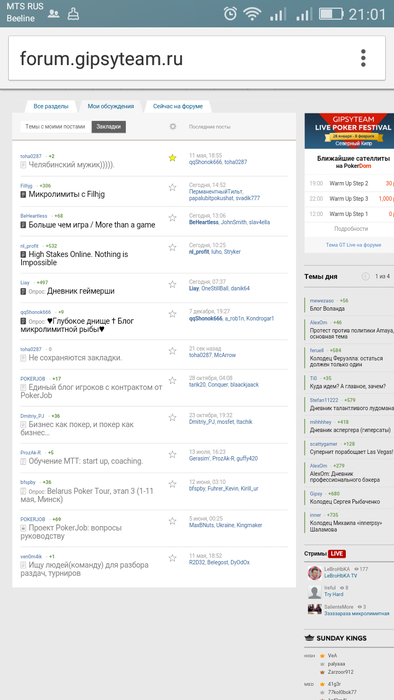The width and height of the screenshot is (394, 700).
Task: Open author profile nl_profit
Action: point(29,246)
